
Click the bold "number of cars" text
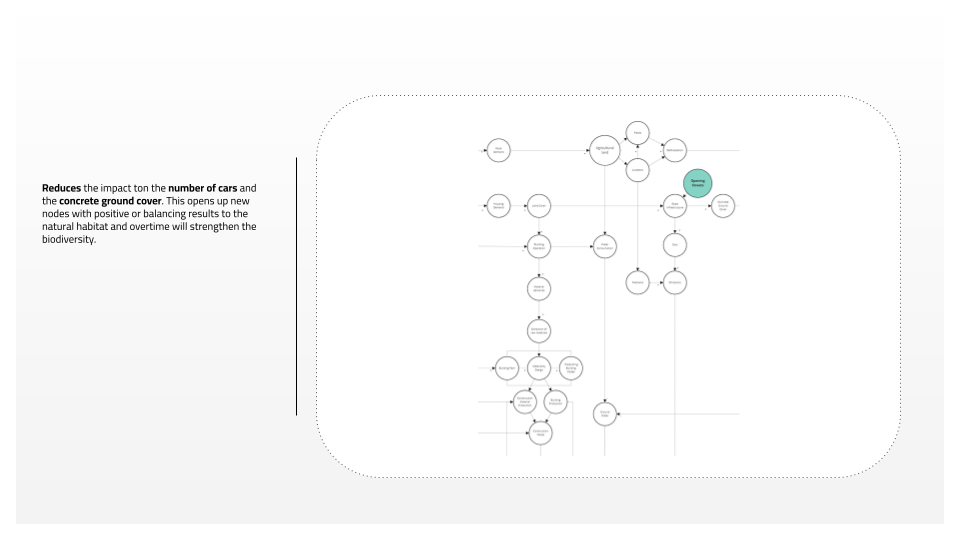pos(204,188)
